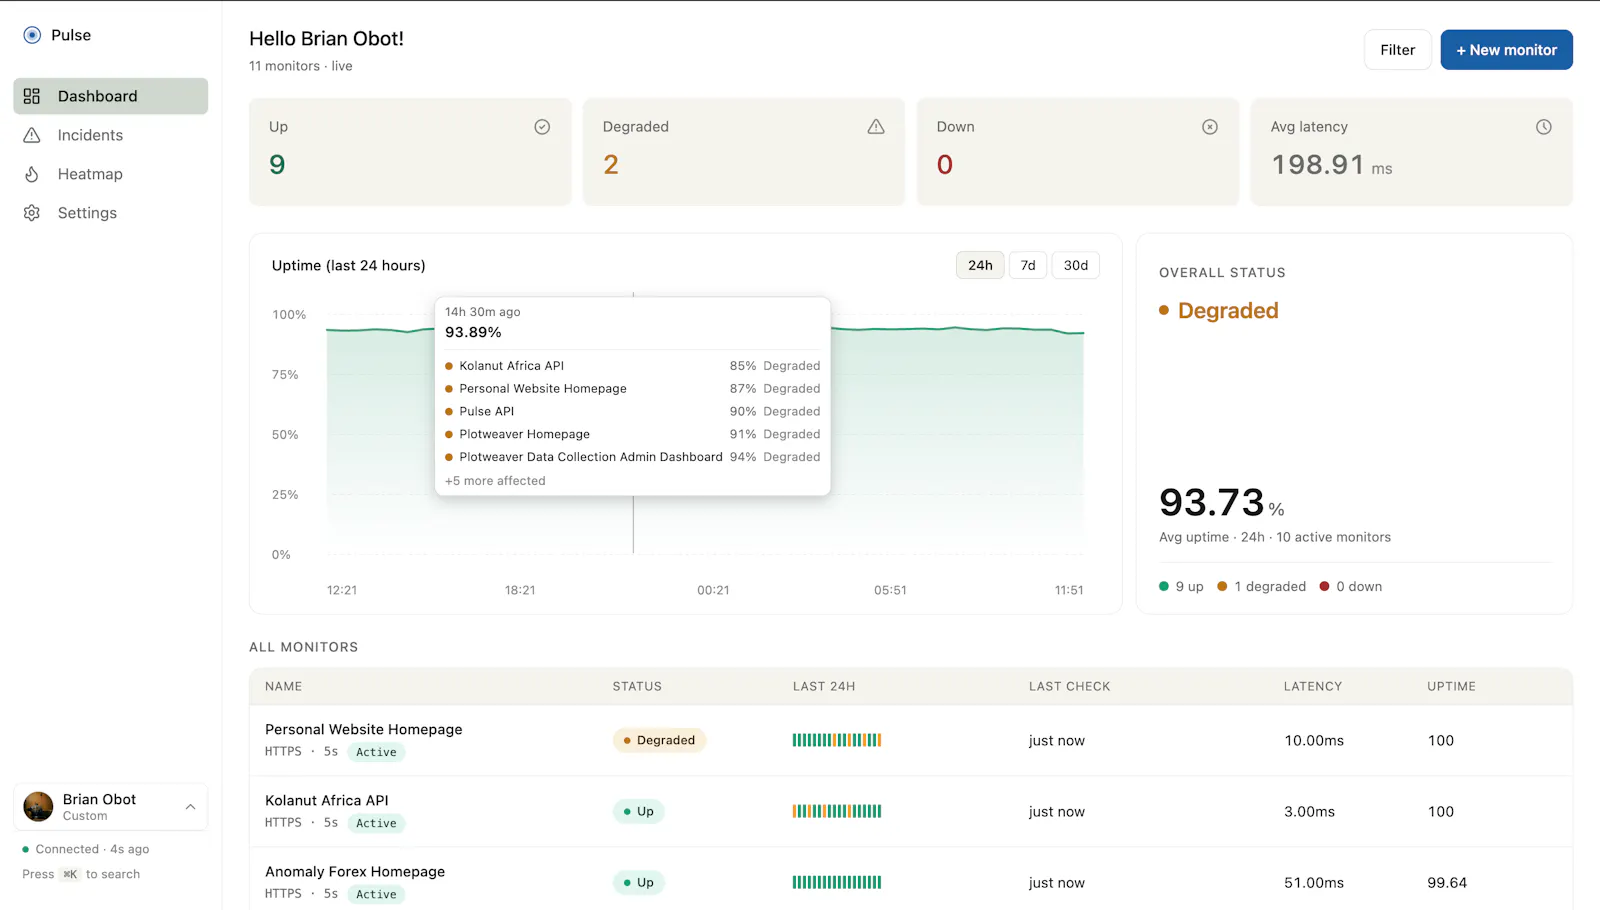Click the Pulse logo icon
This screenshot has width=1600, height=910.
pos(32,35)
